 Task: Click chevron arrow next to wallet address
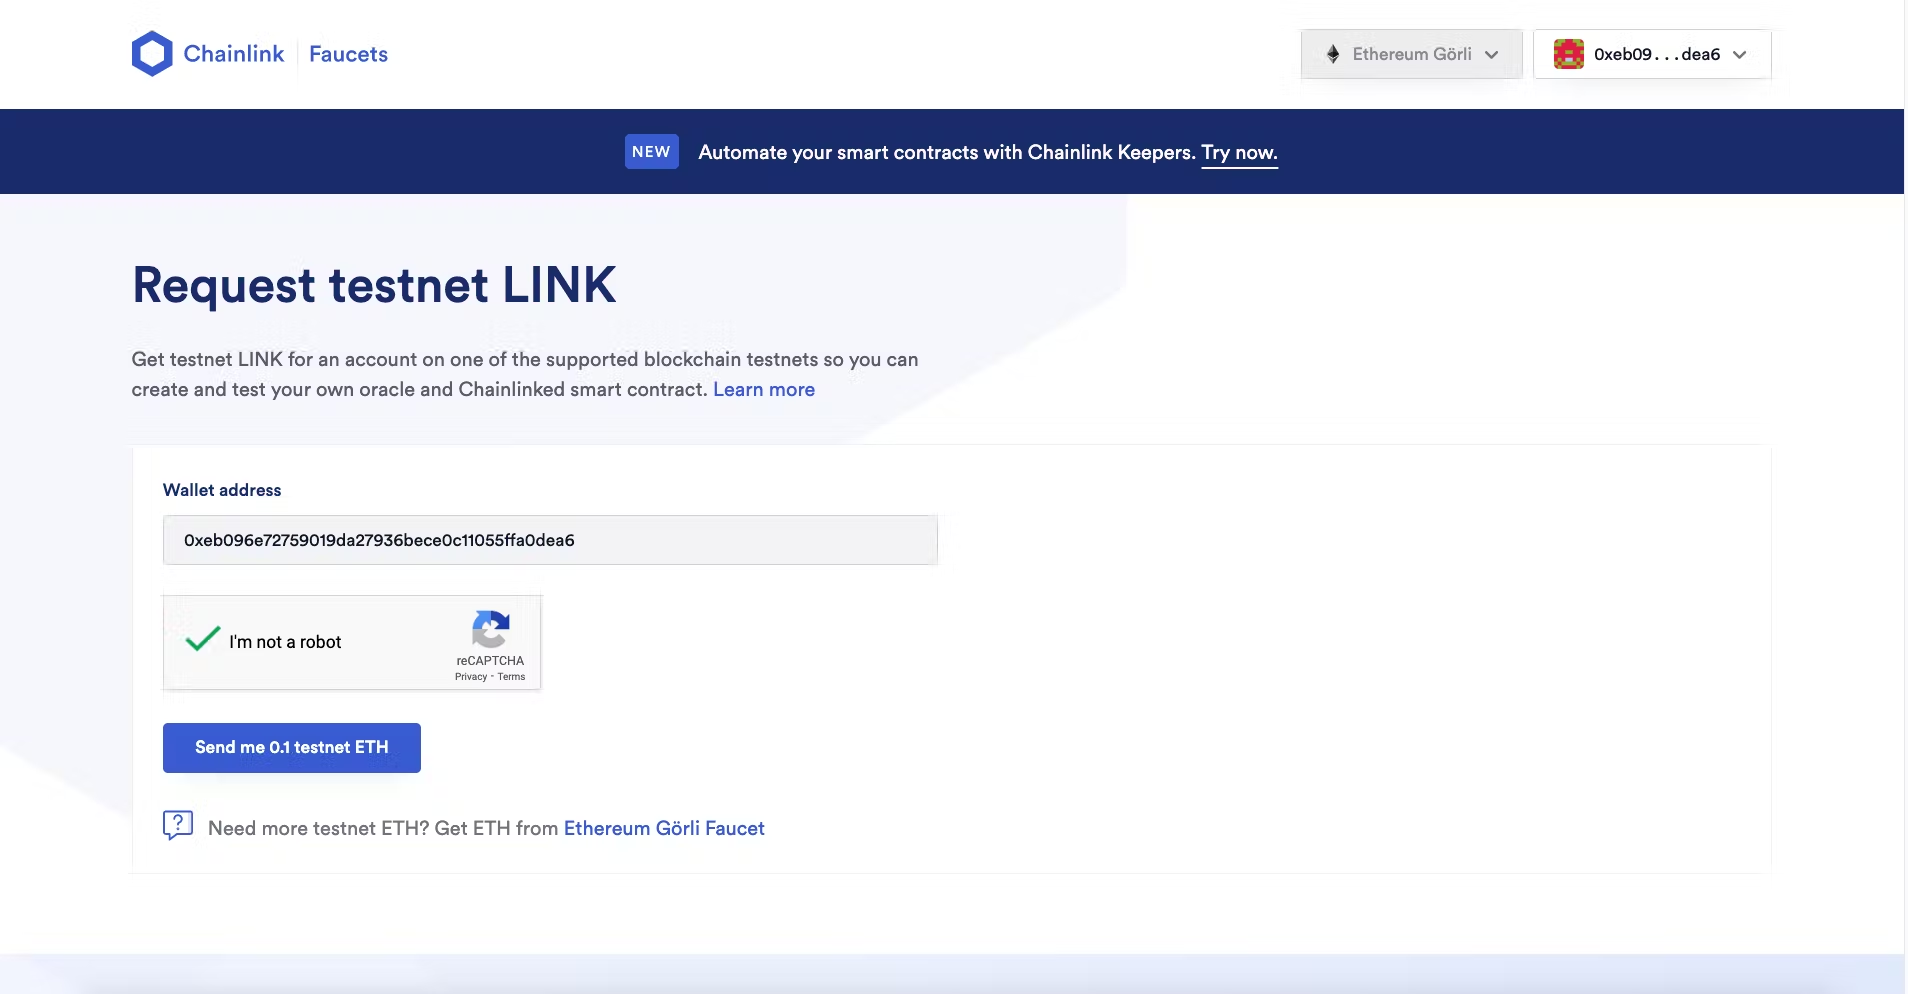1740,55
